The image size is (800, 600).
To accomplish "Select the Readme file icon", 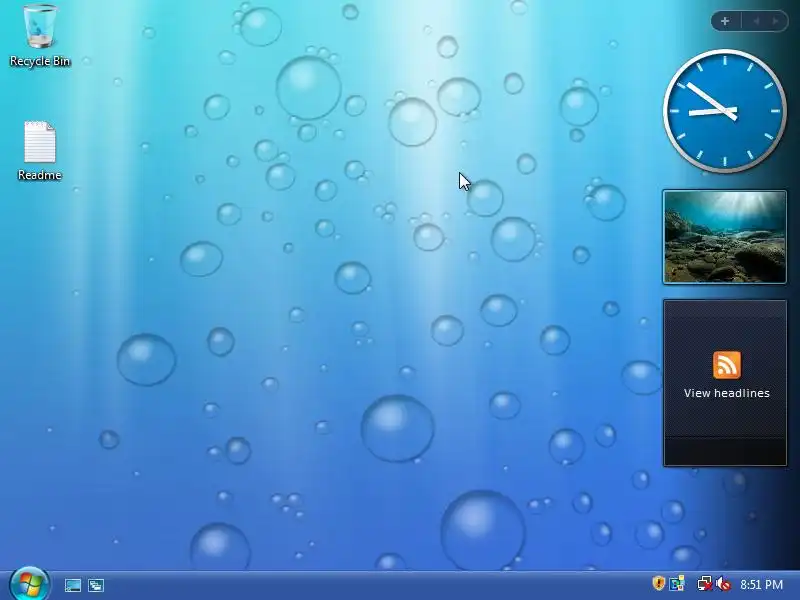I will (40, 151).
